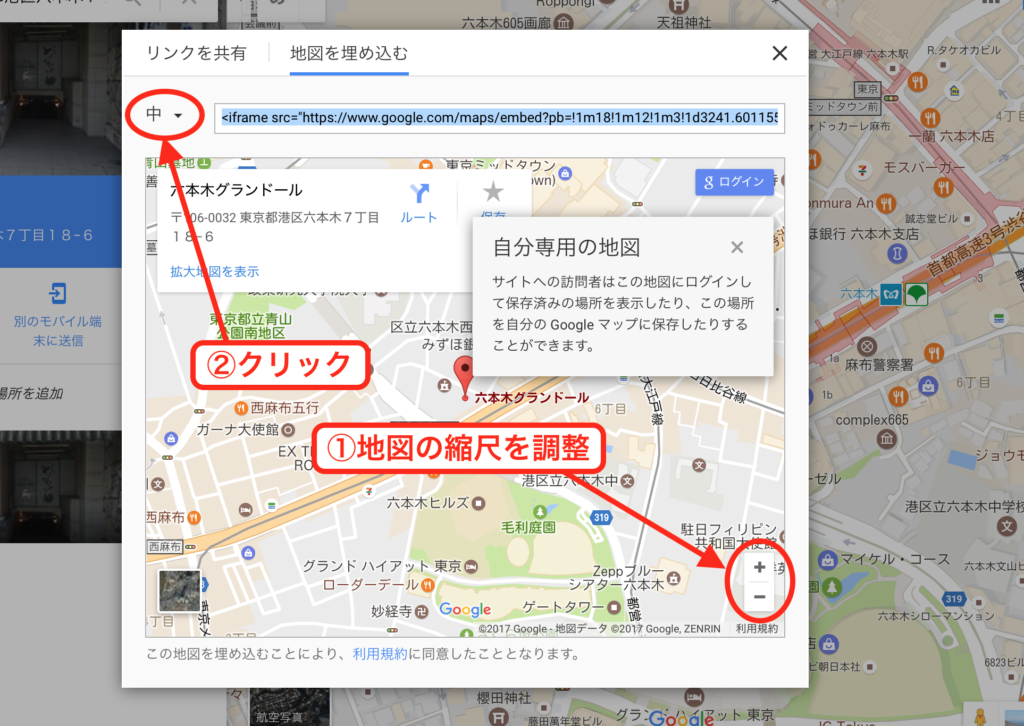Viewport: 1024px width, 726px height.
Task: Open 利用規約 link below the map
Action: coord(379,655)
